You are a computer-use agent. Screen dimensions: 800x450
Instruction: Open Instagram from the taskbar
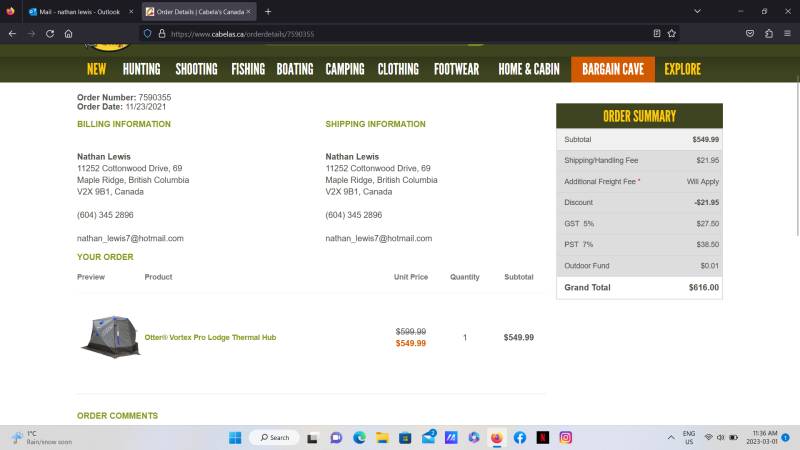566,438
